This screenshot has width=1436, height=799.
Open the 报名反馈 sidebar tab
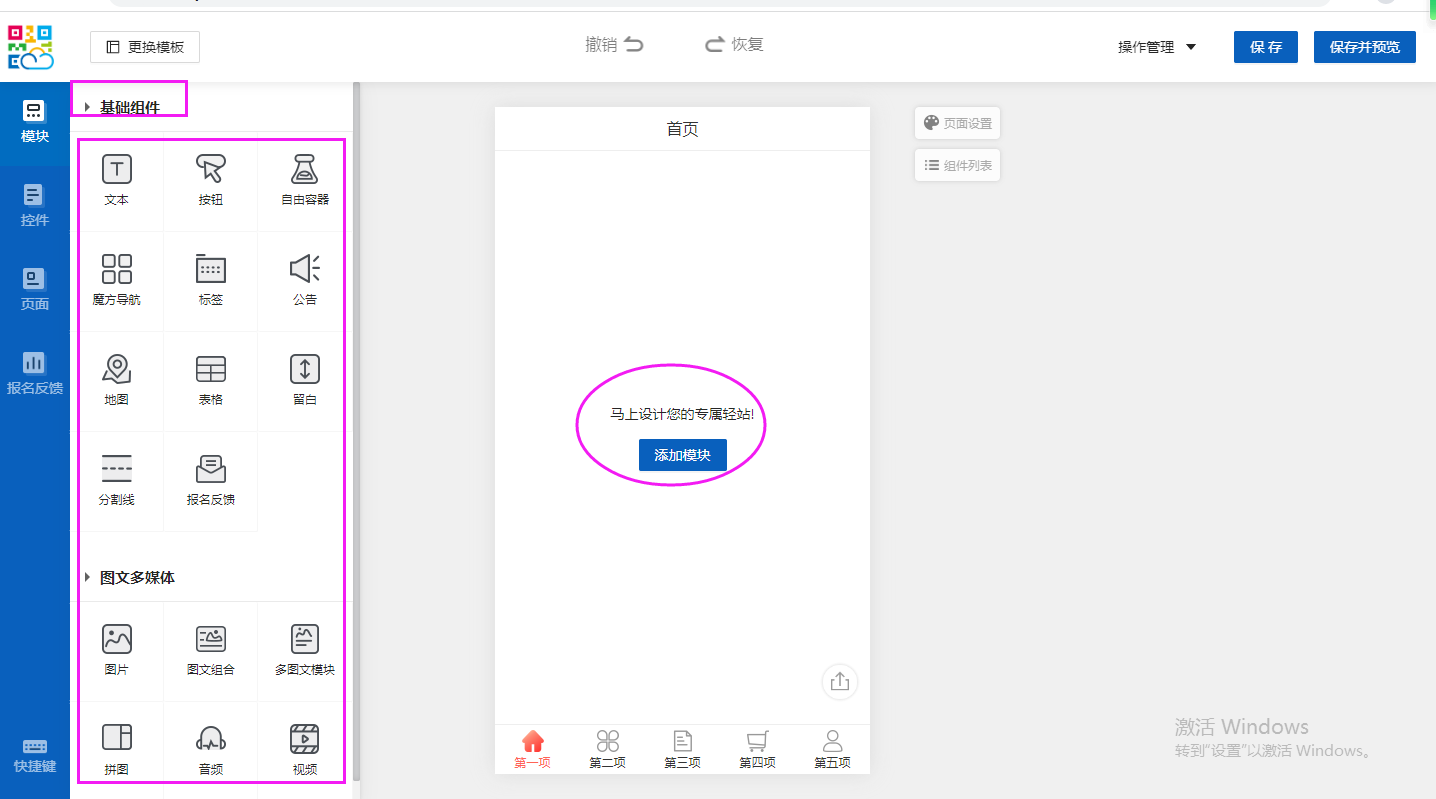35,373
